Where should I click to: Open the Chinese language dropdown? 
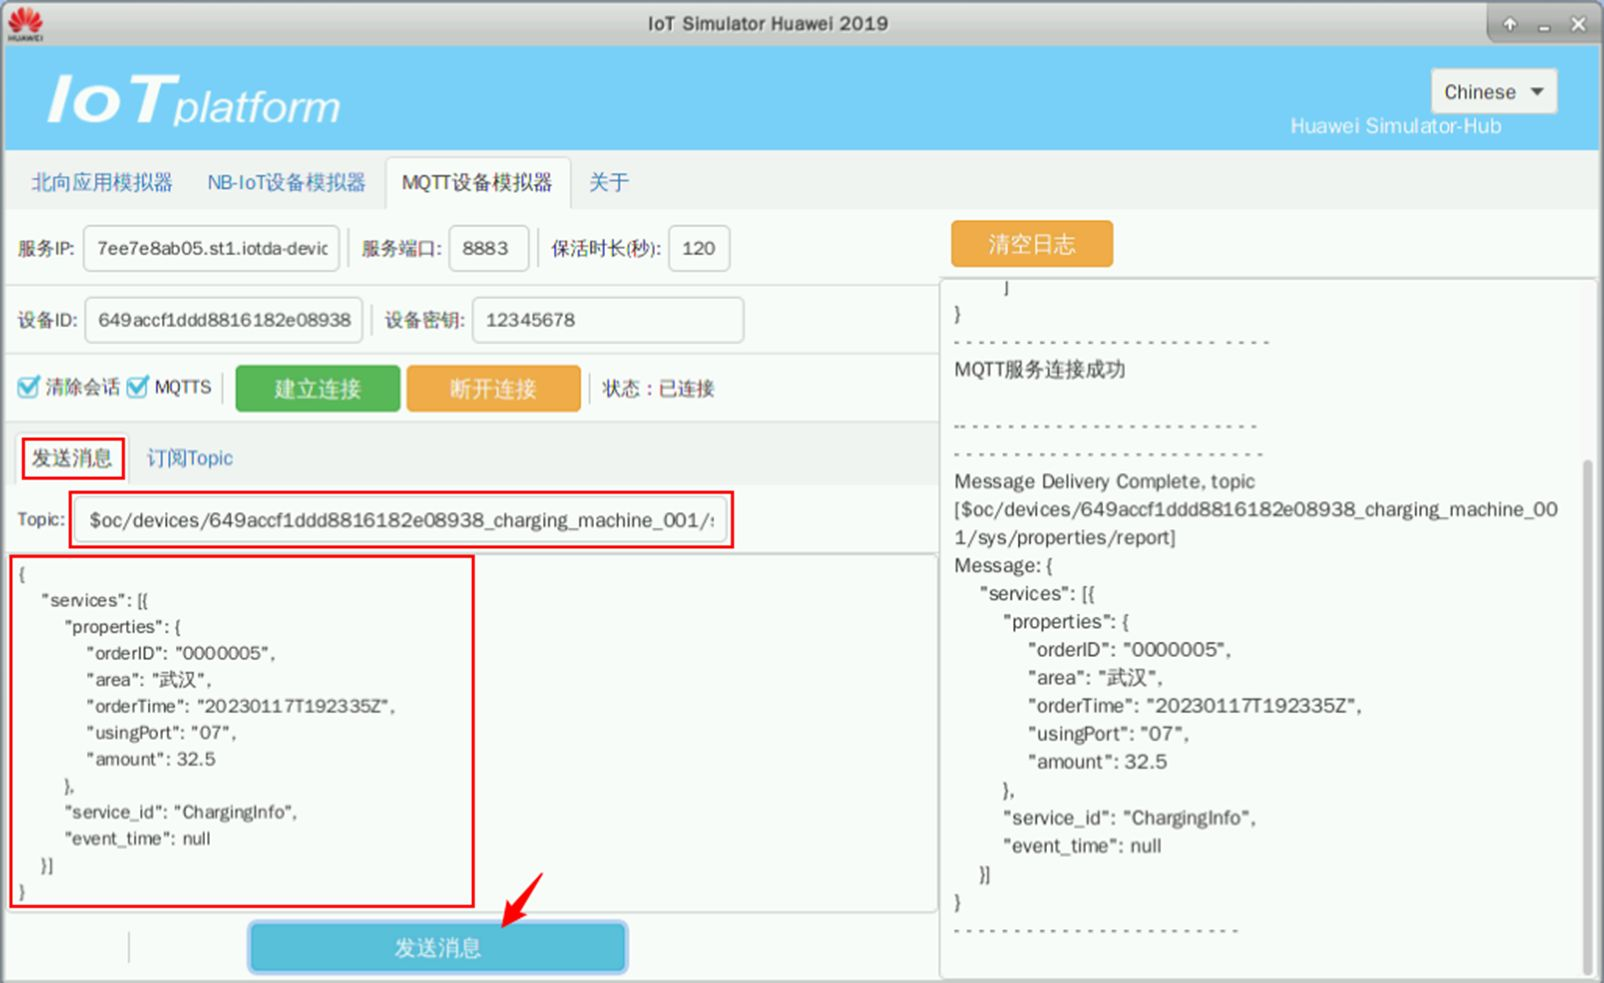pyautogui.click(x=1493, y=92)
